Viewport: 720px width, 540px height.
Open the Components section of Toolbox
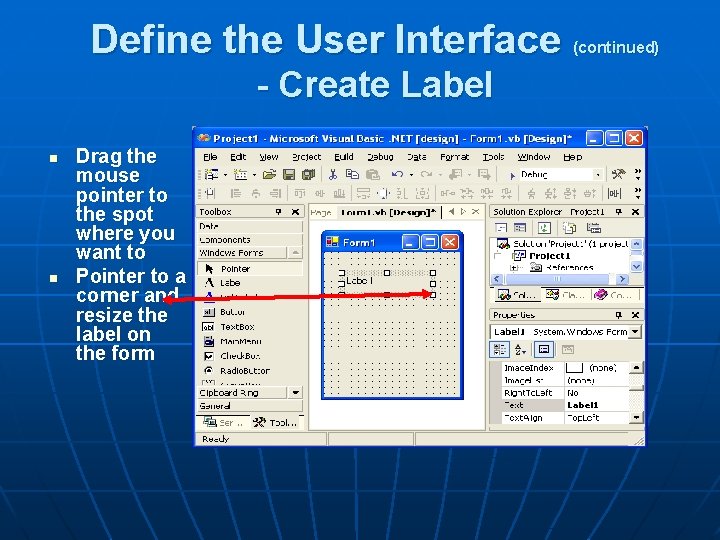[250, 240]
